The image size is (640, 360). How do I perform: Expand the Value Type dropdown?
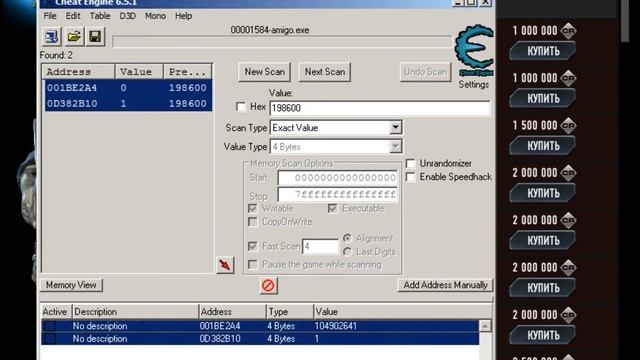coord(395,147)
